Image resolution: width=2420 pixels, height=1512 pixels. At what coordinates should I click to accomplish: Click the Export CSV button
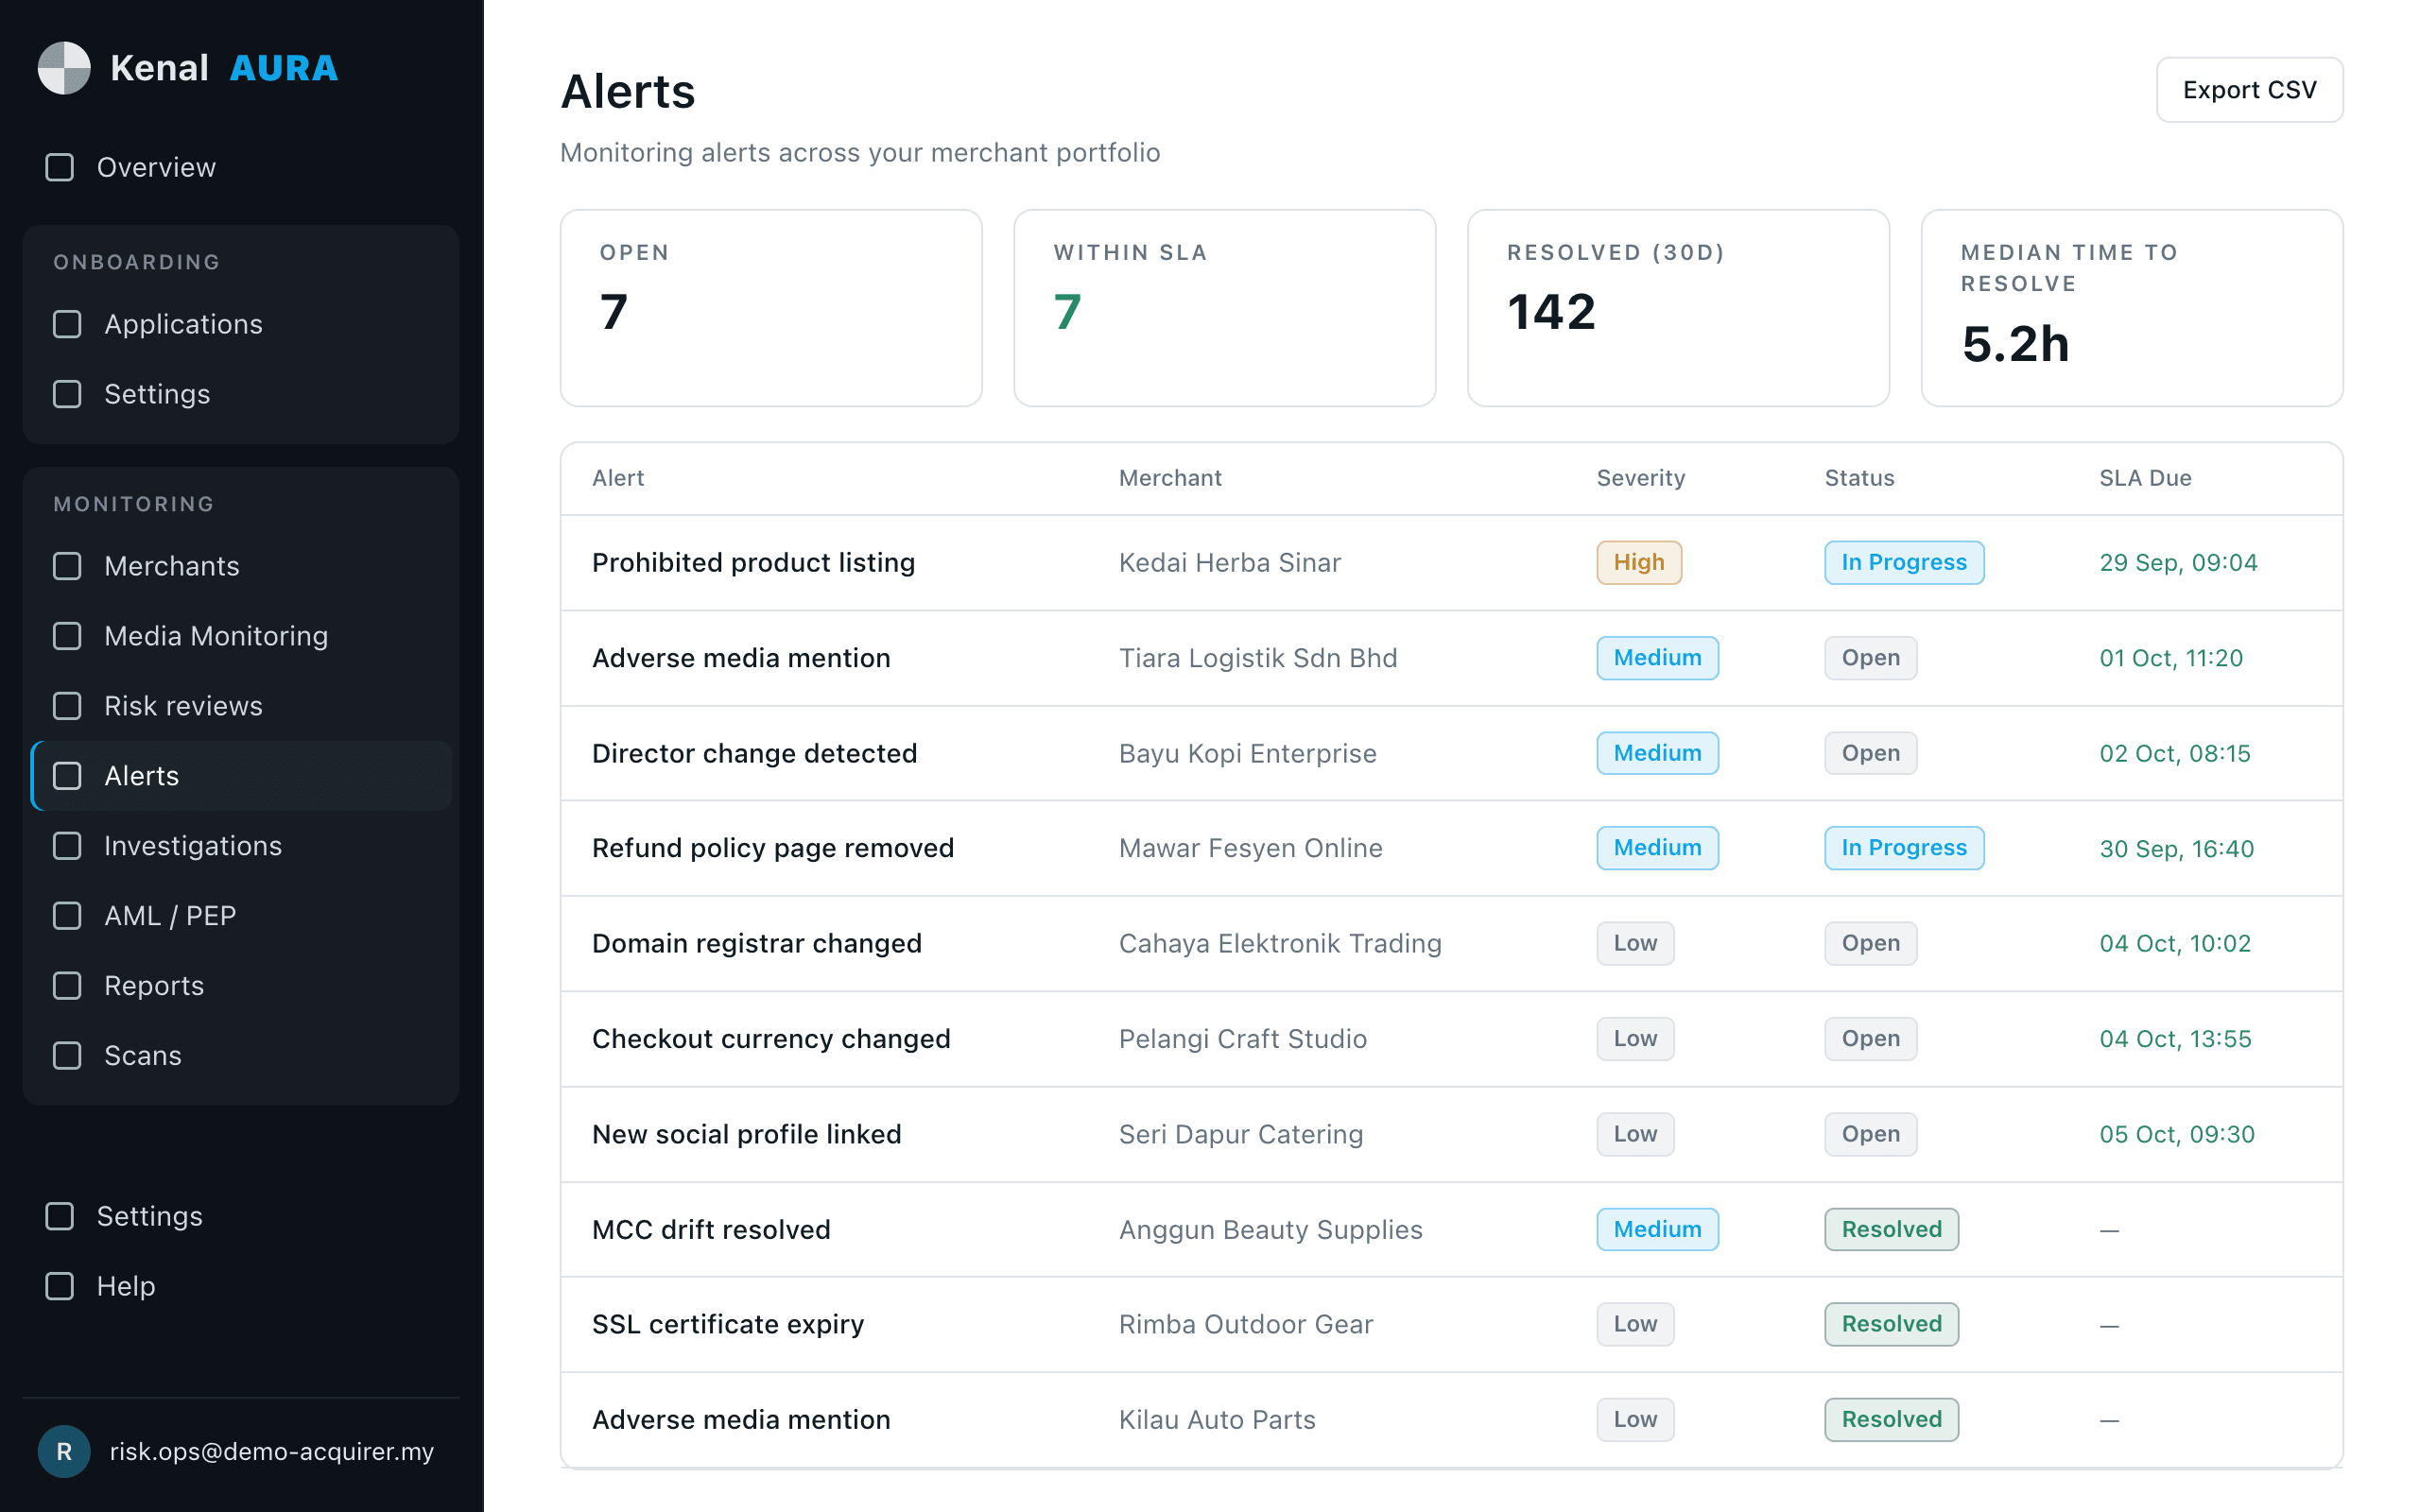pos(2249,90)
